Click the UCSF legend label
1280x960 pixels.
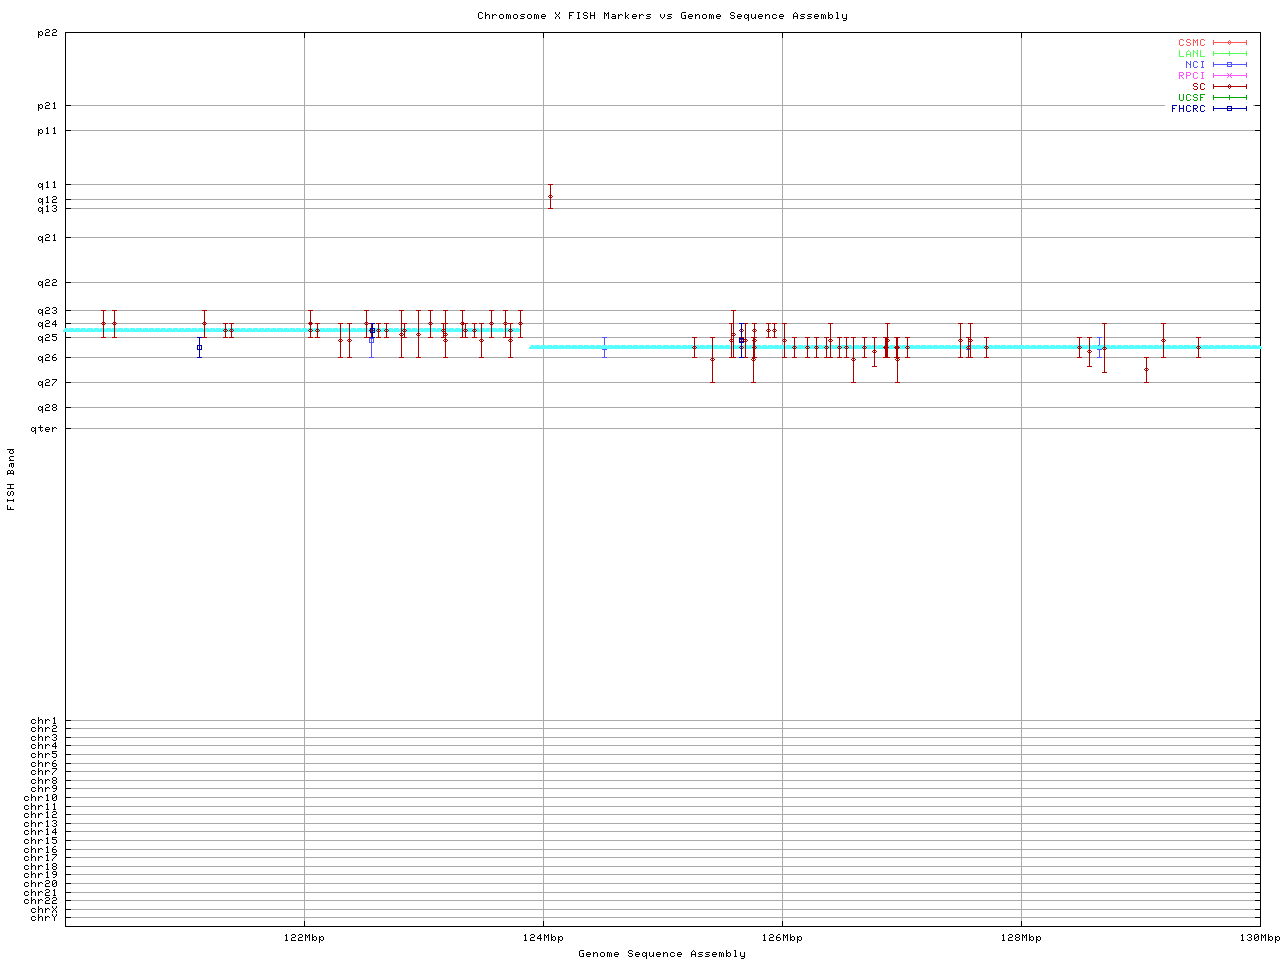point(1191,98)
